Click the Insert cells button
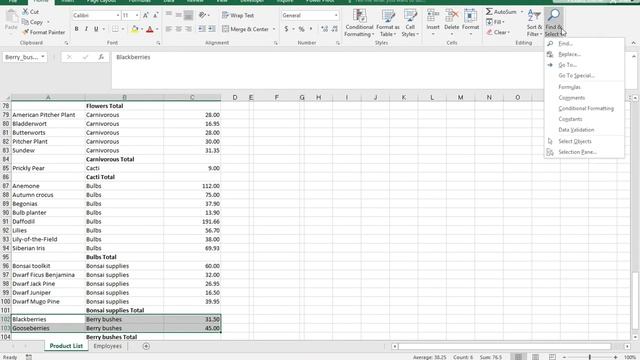Viewport: 640px width, 360px height. 433,21
